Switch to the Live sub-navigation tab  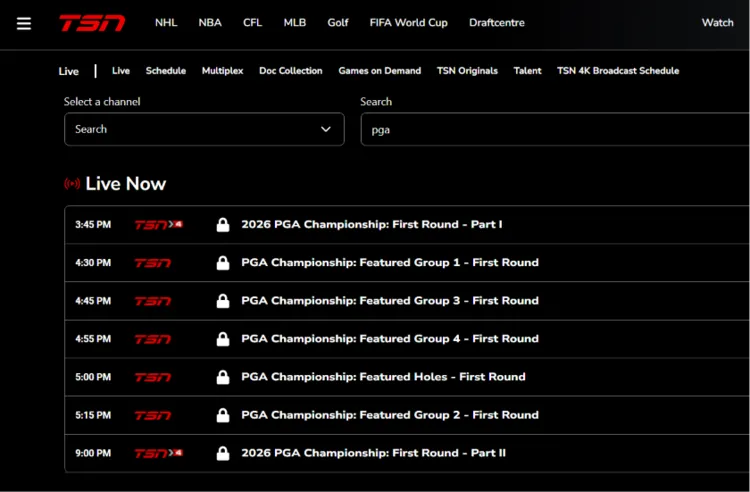pyautogui.click(x=121, y=71)
